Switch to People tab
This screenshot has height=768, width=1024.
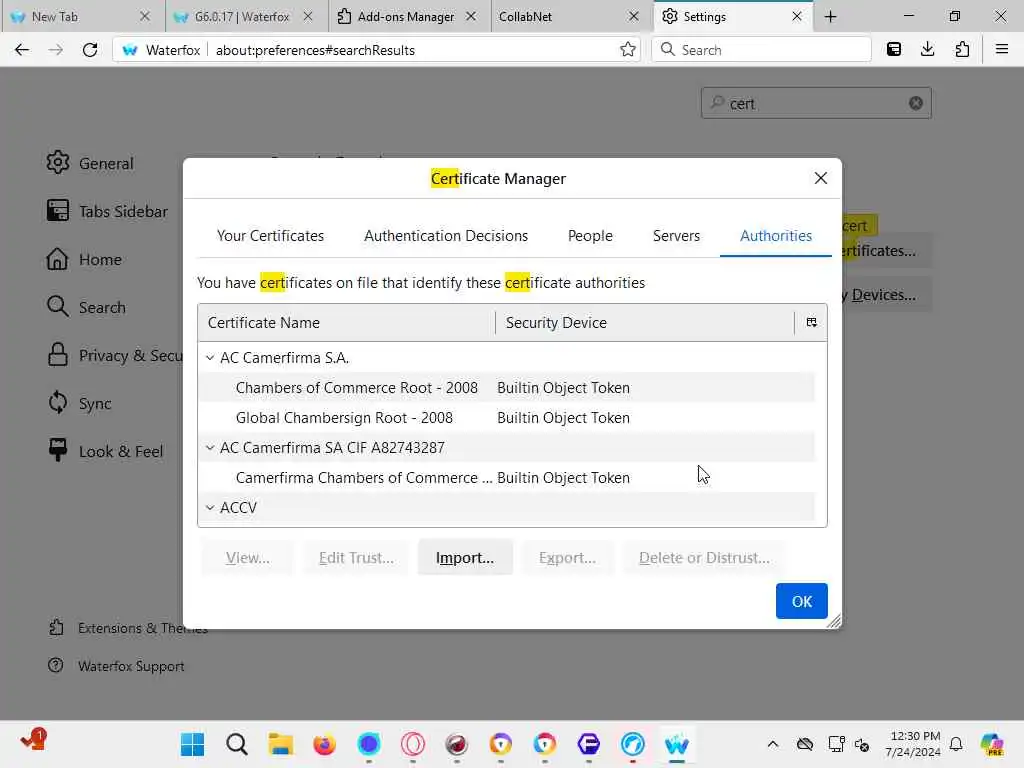point(590,236)
